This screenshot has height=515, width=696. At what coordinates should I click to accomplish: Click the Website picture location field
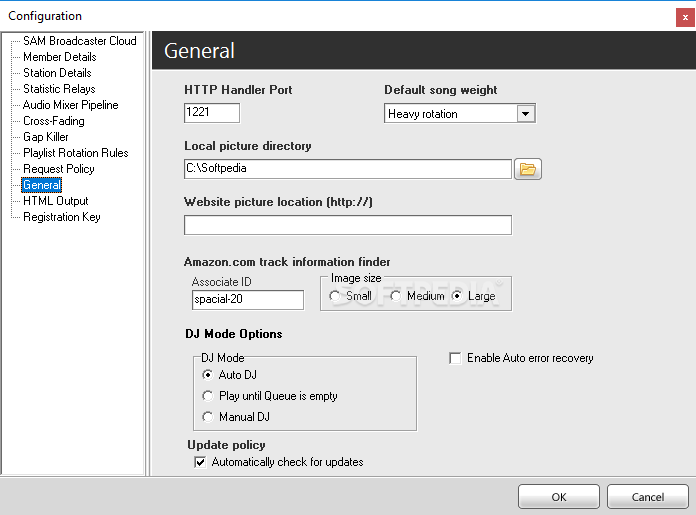tap(348, 225)
